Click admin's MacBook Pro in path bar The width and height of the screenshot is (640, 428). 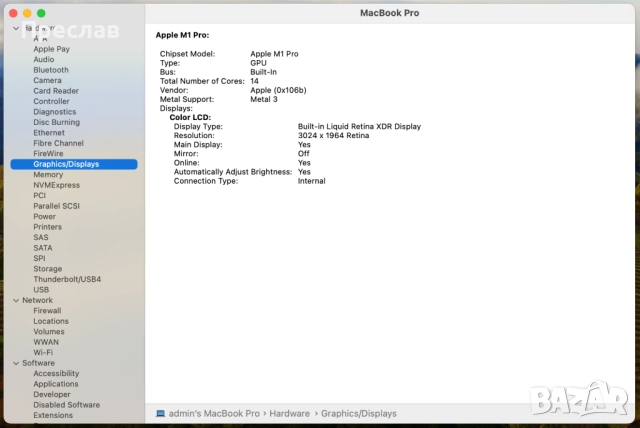(x=214, y=414)
